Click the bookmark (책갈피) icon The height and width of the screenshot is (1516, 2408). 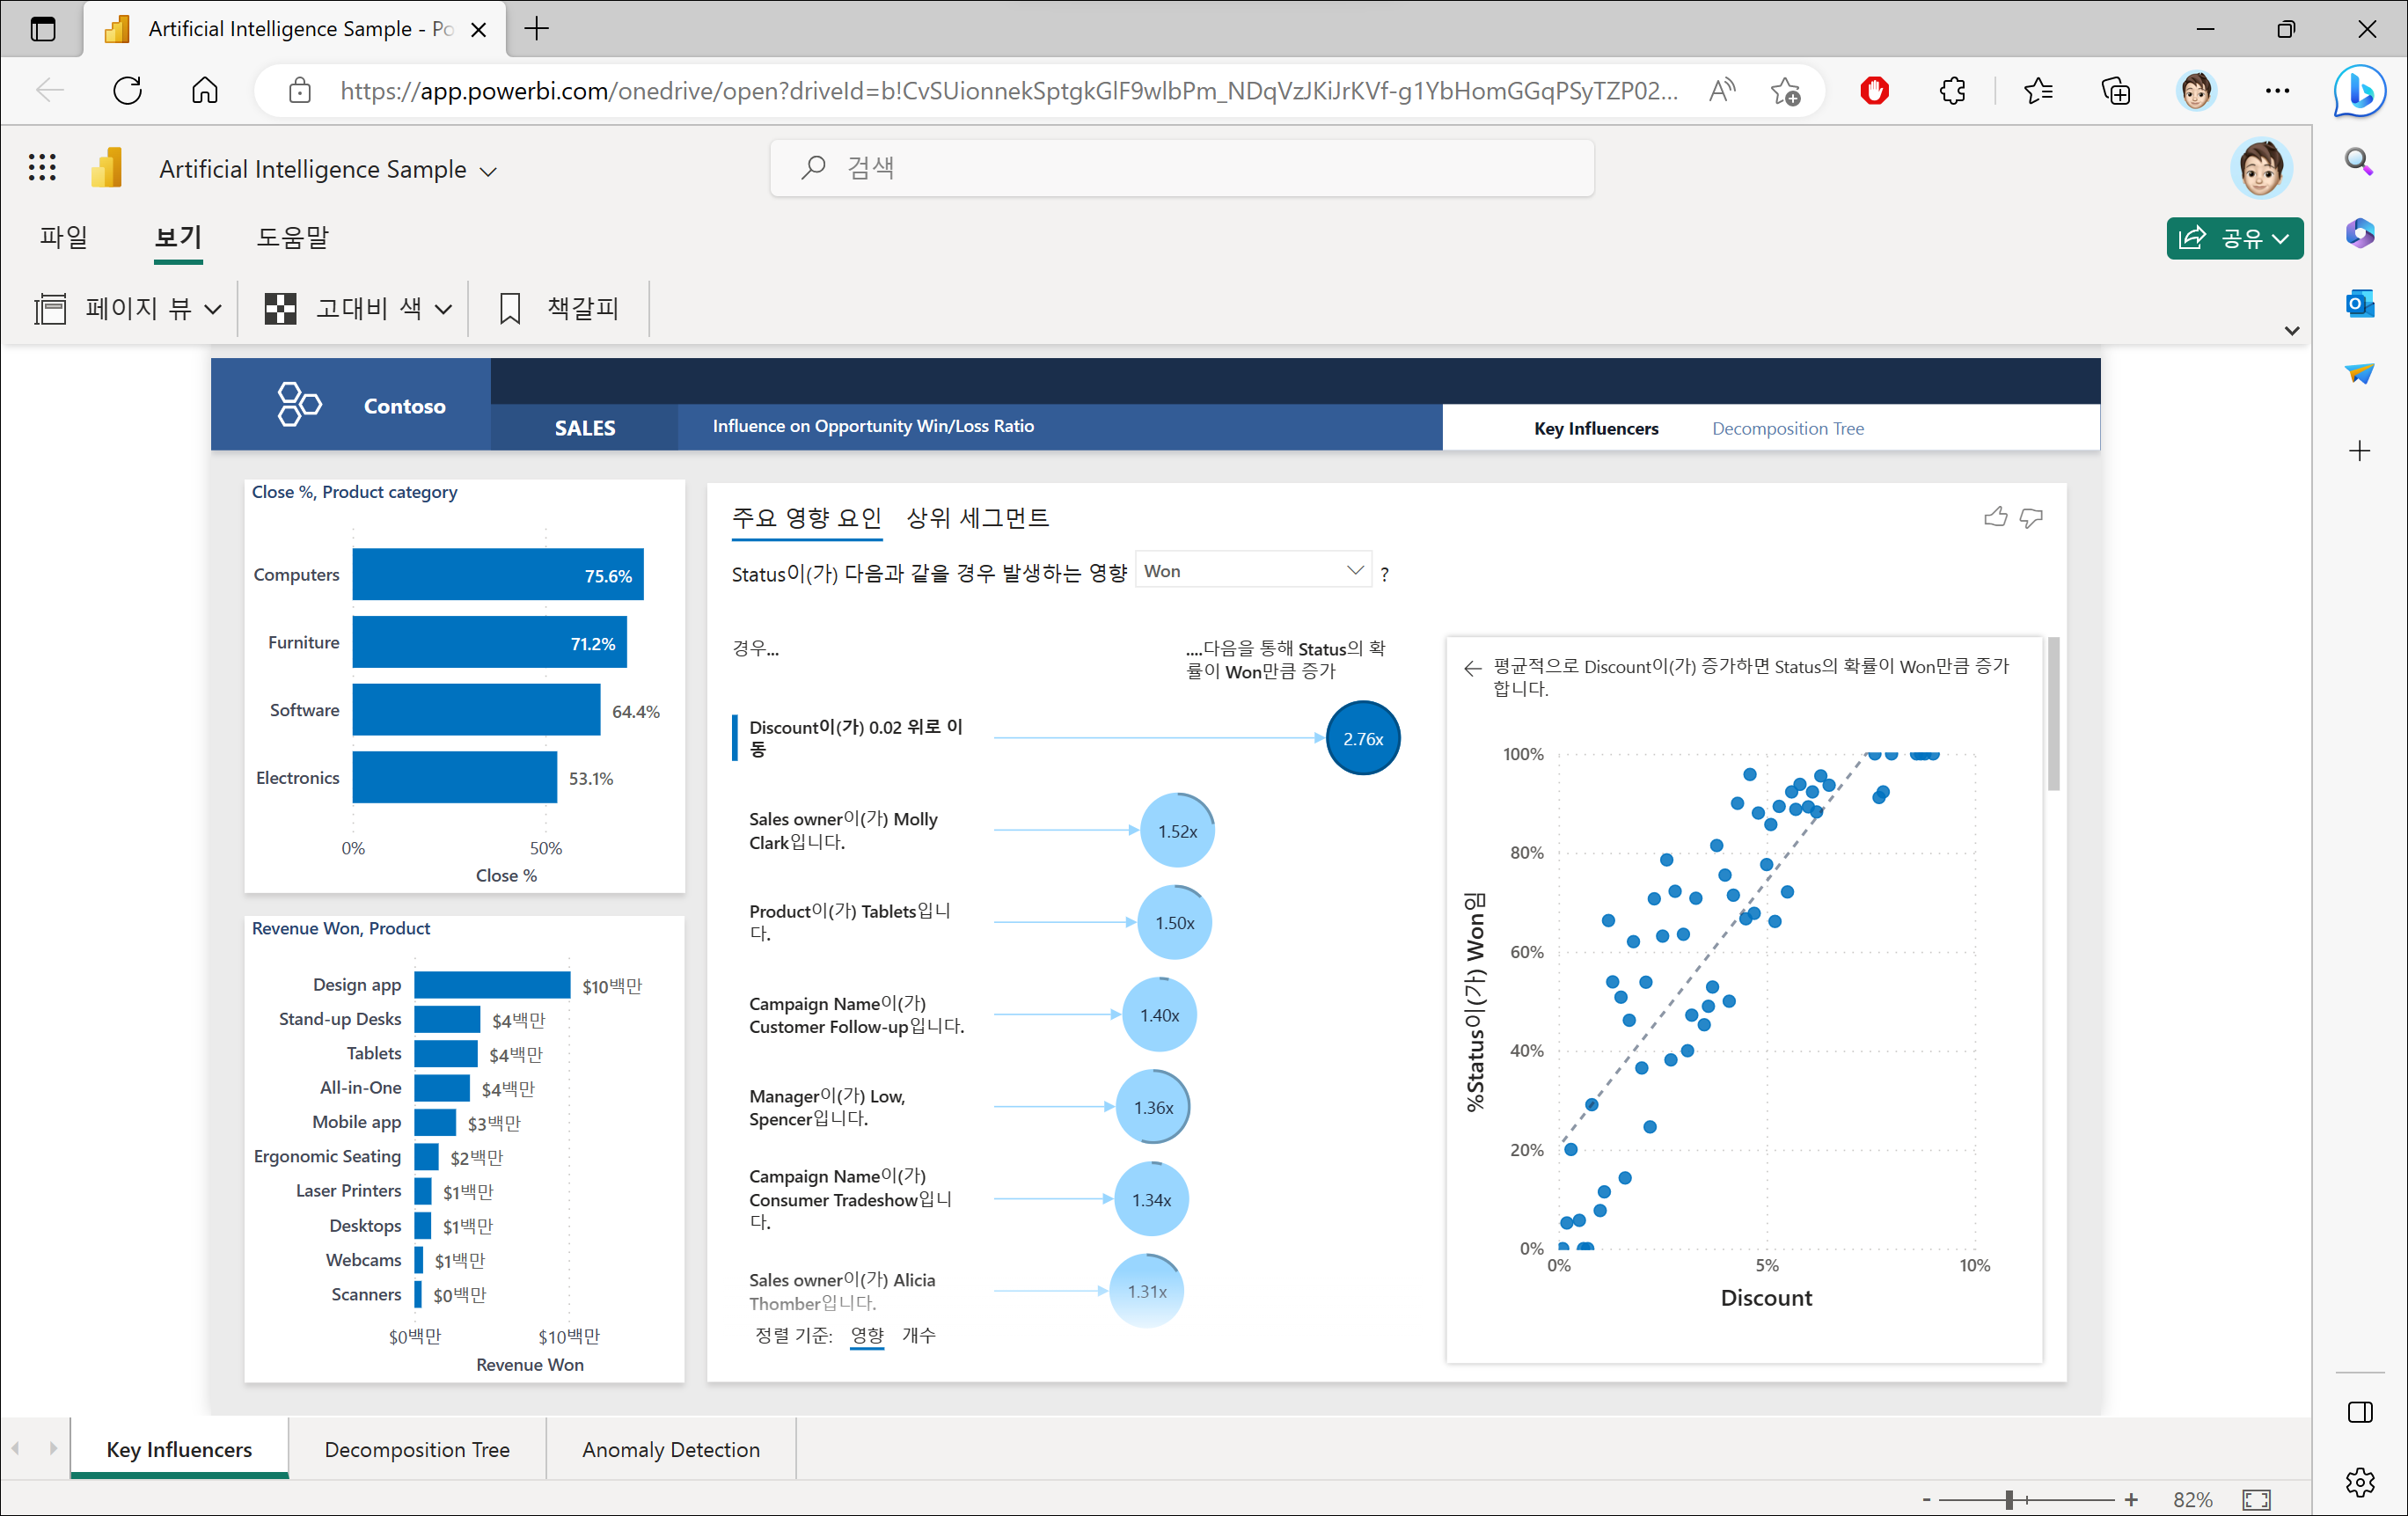tap(510, 308)
